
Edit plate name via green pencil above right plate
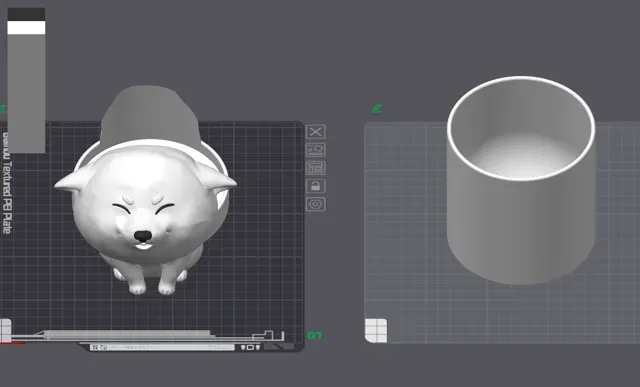(x=377, y=109)
